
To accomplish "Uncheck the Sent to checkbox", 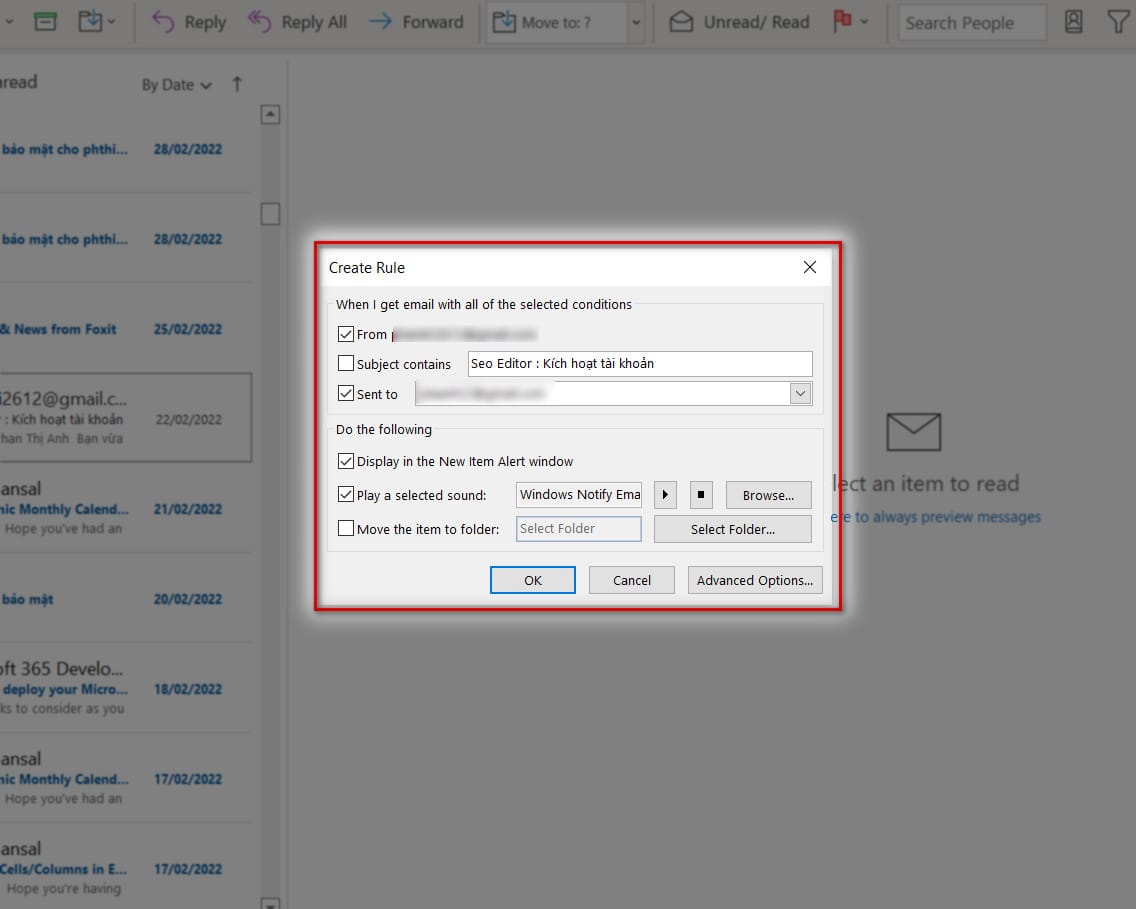I will click(346, 393).
